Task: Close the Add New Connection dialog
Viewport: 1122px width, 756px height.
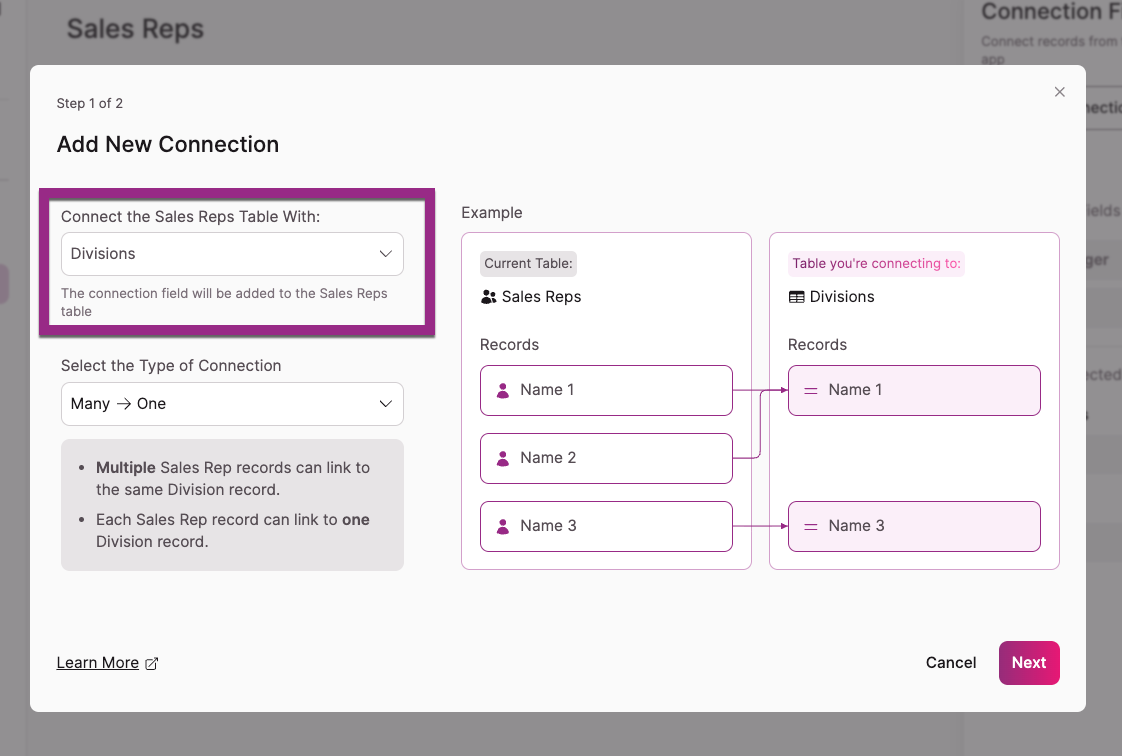Action: (x=1059, y=92)
